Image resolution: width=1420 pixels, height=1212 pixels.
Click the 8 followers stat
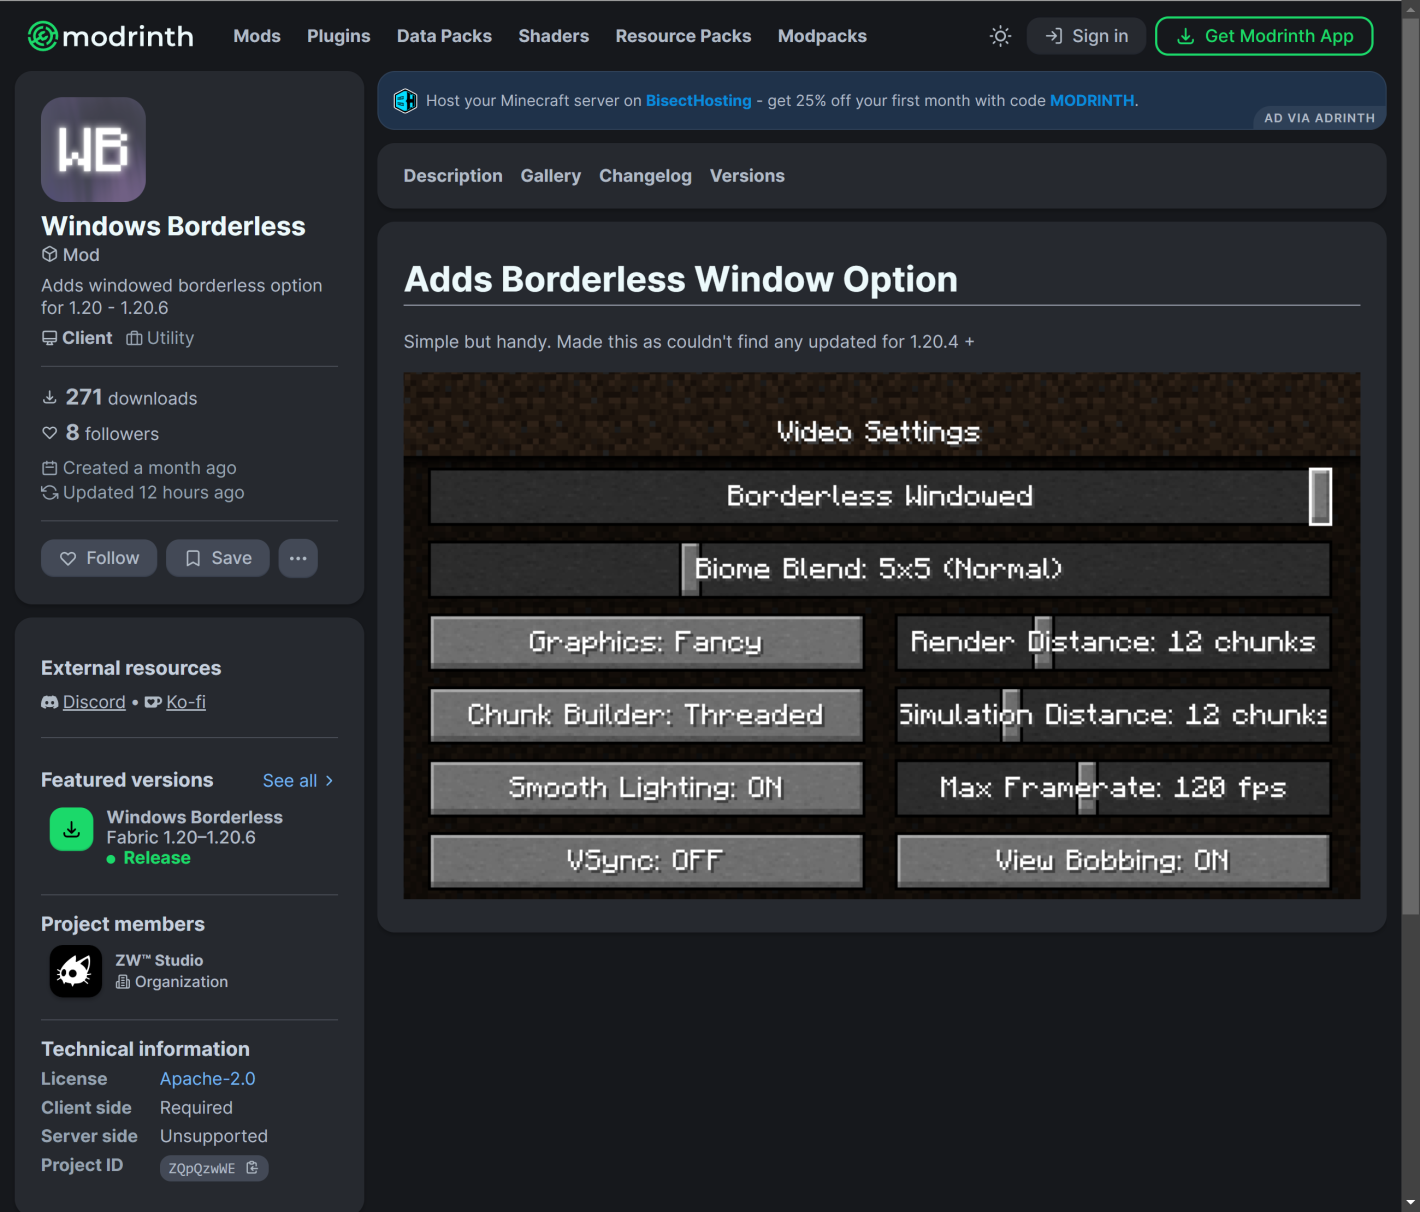click(101, 433)
